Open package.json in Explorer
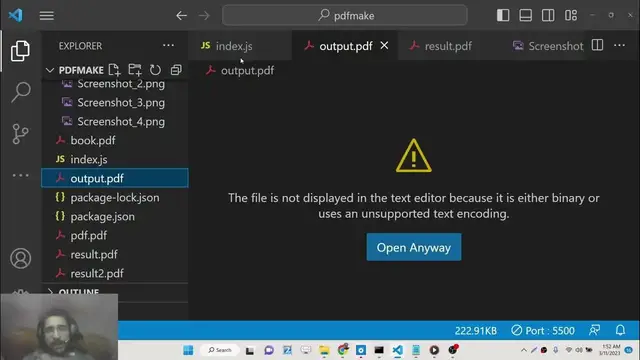The image size is (640, 360). click(x=115, y=216)
